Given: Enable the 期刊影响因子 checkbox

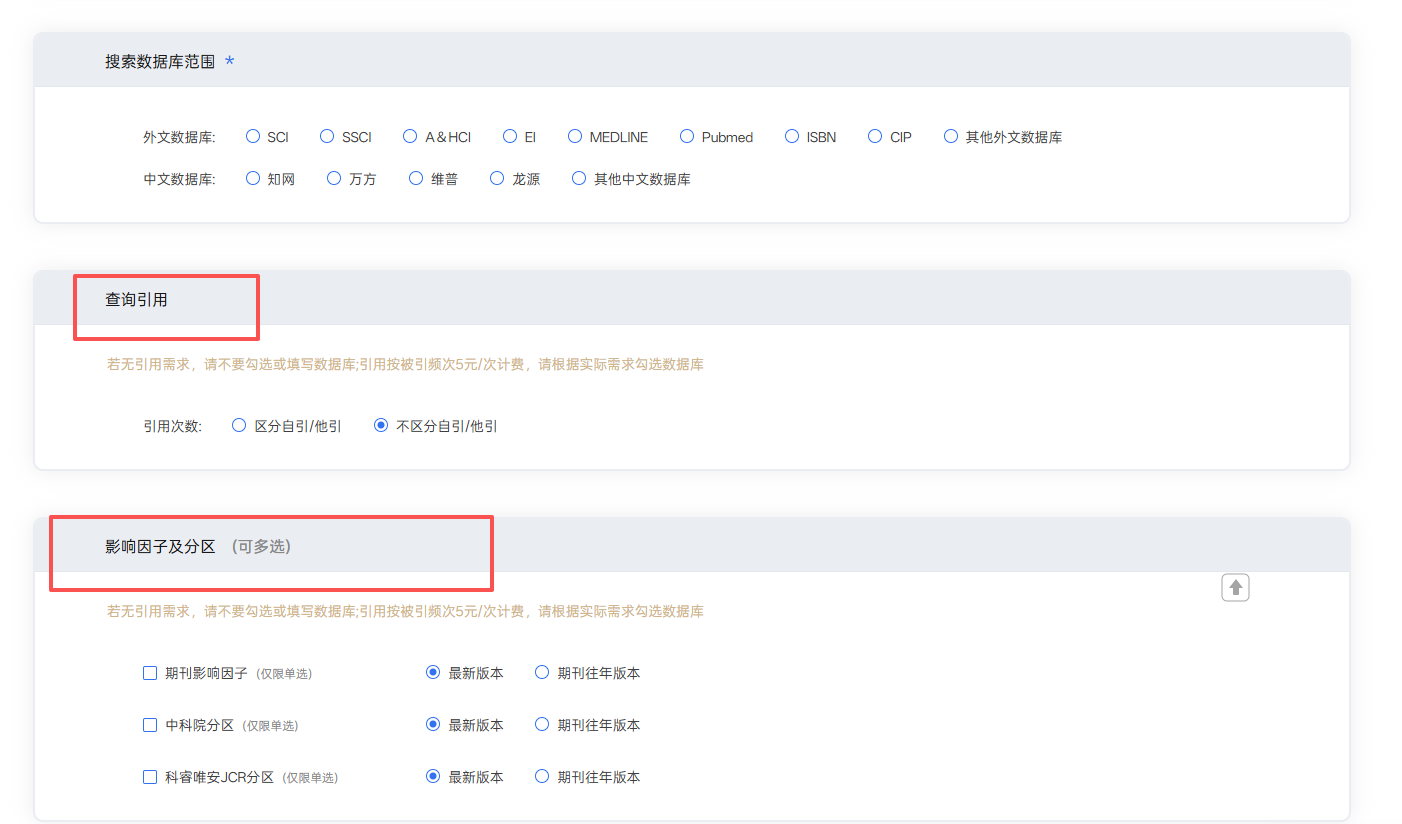Looking at the screenshot, I should 150,672.
